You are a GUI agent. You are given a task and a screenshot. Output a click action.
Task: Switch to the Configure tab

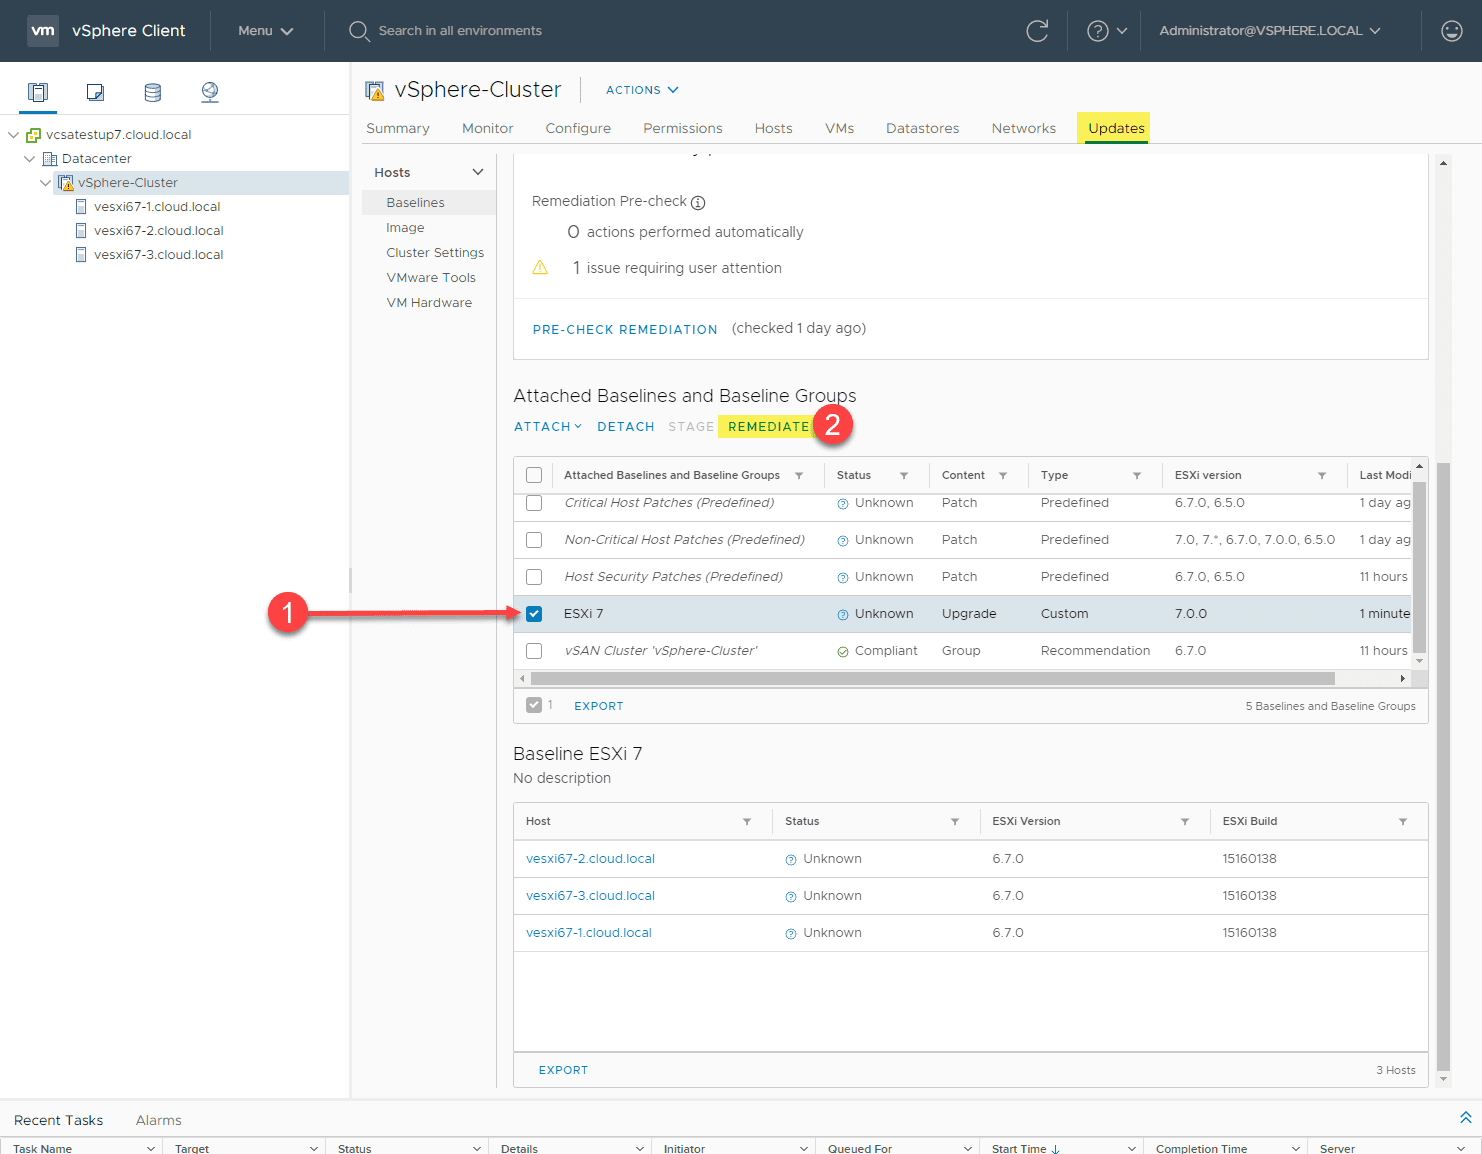(x=578, y=128)
